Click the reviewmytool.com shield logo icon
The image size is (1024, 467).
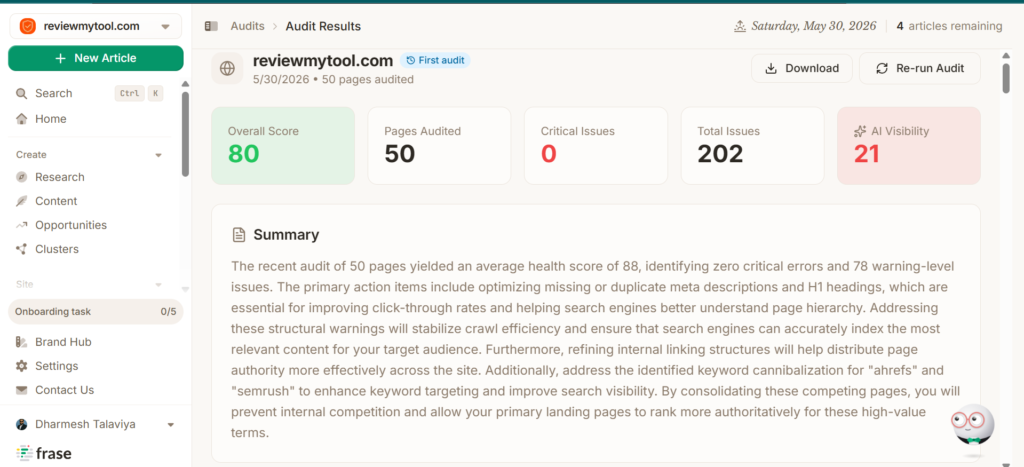pos(27,26)
